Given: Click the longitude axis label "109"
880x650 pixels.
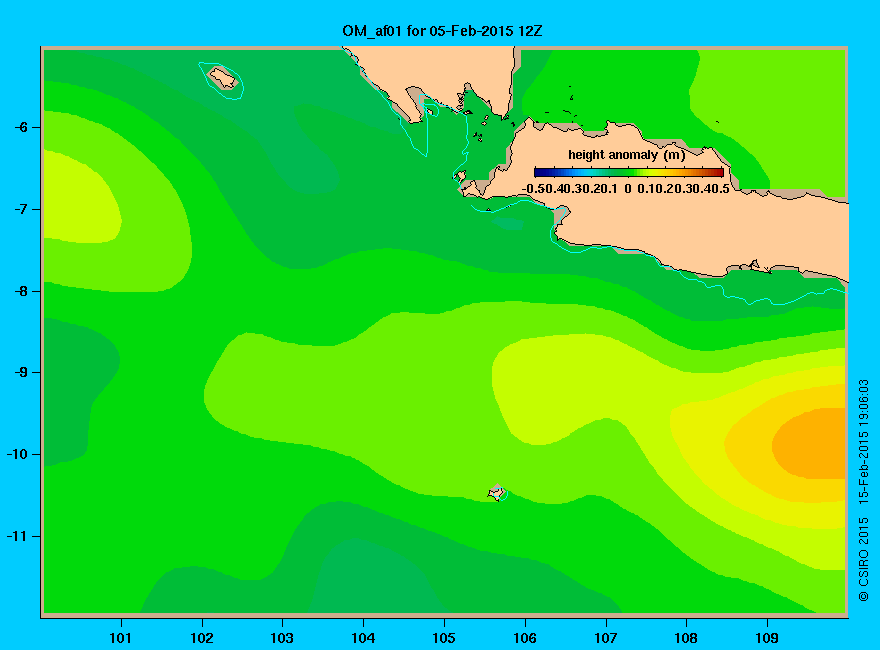Looking at the screenshot, I should pos(767,638).
